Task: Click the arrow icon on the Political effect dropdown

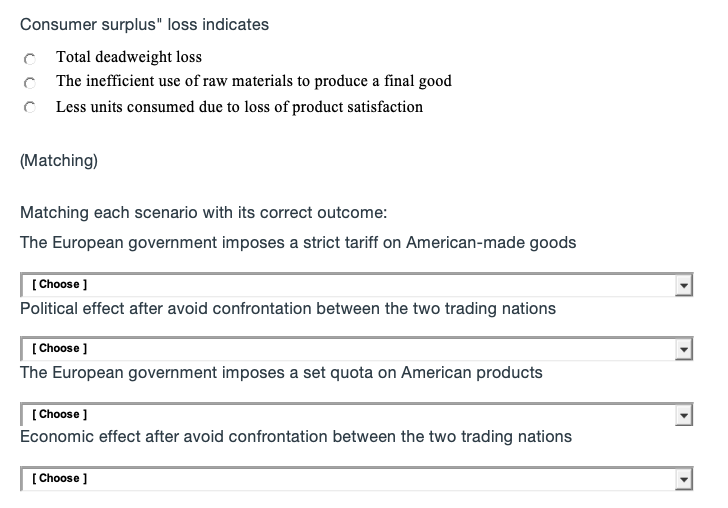Action: (x=684, y=349)
